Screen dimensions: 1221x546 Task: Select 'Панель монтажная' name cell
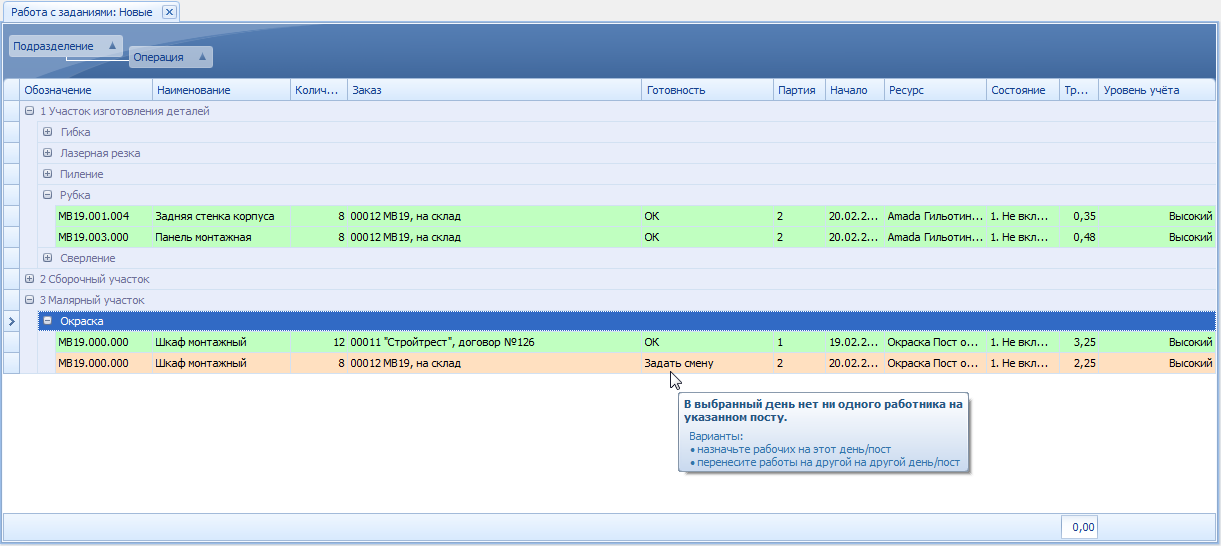tap(221, 237)
